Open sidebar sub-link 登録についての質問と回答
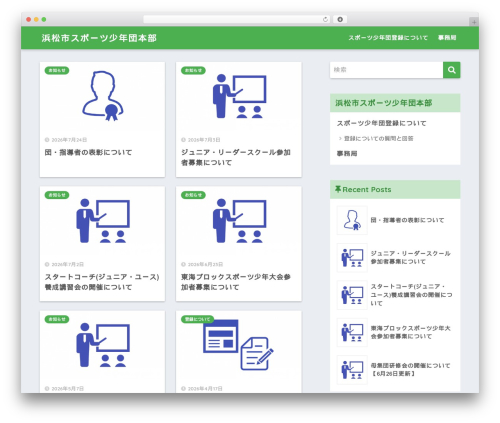The width and height of the screenshot is (500, 423). pos(378,138)
